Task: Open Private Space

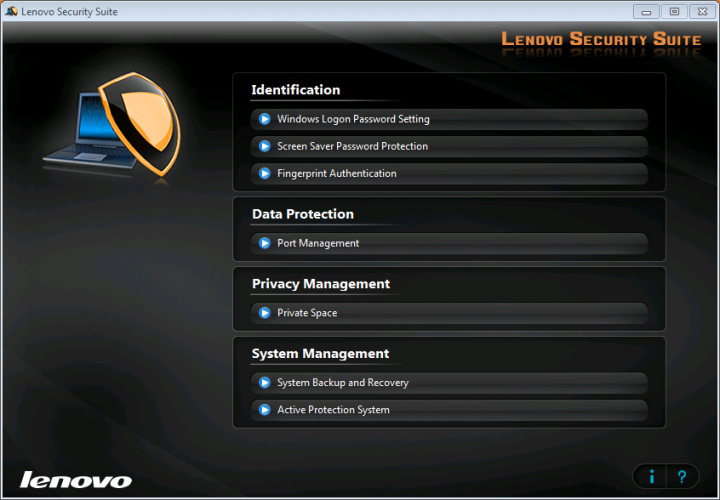Action: click(449, 313)
